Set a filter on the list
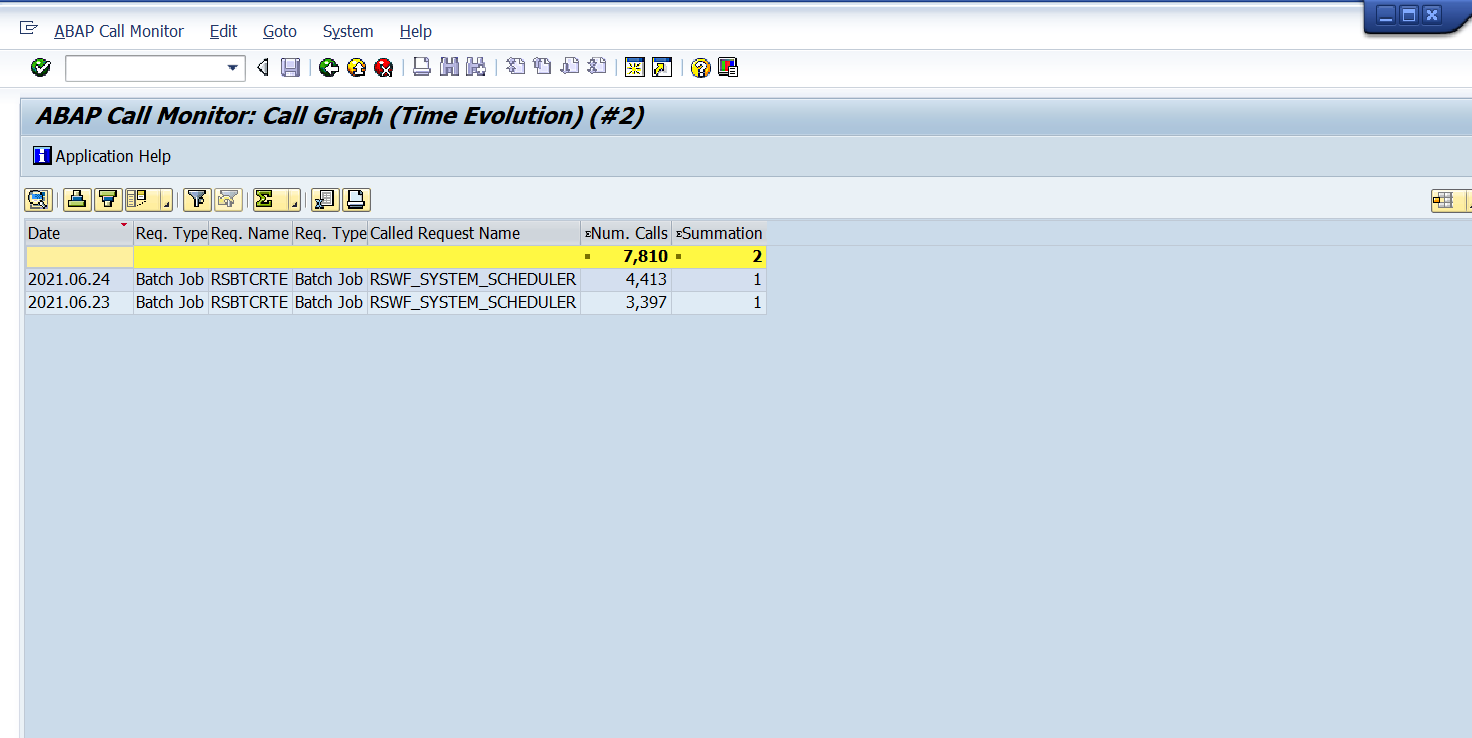1472x738 pixels. click(x=197, y=199)
